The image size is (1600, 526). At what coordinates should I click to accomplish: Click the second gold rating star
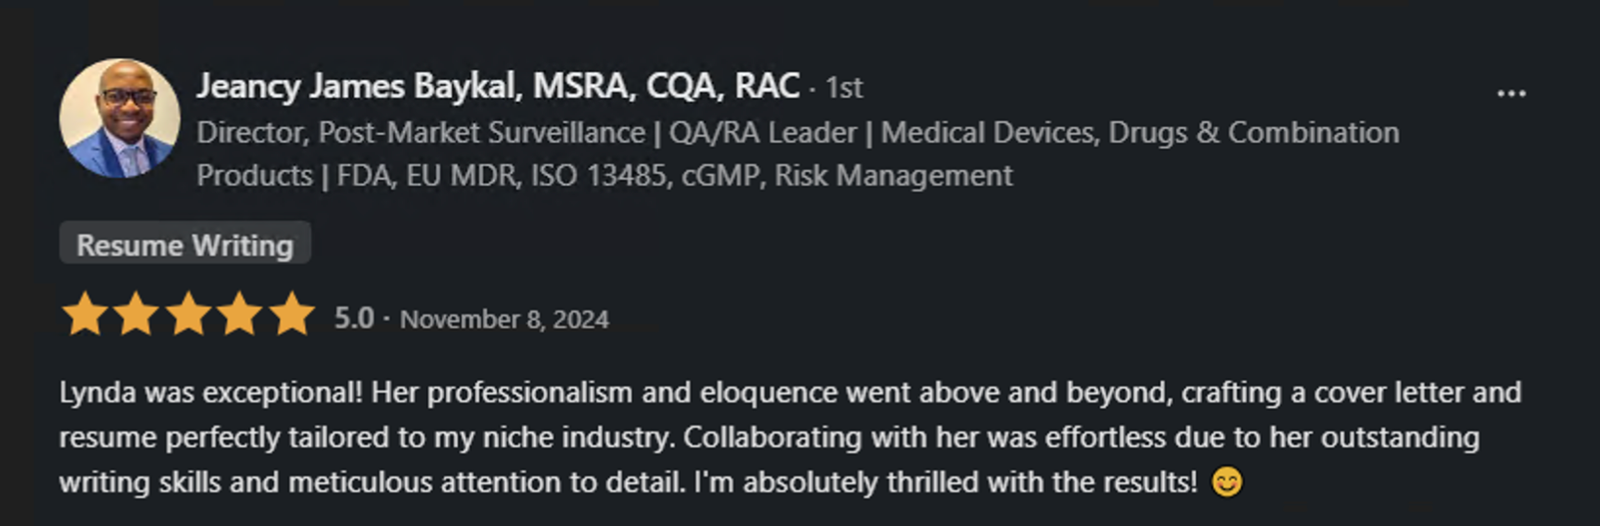pos(136,314)
